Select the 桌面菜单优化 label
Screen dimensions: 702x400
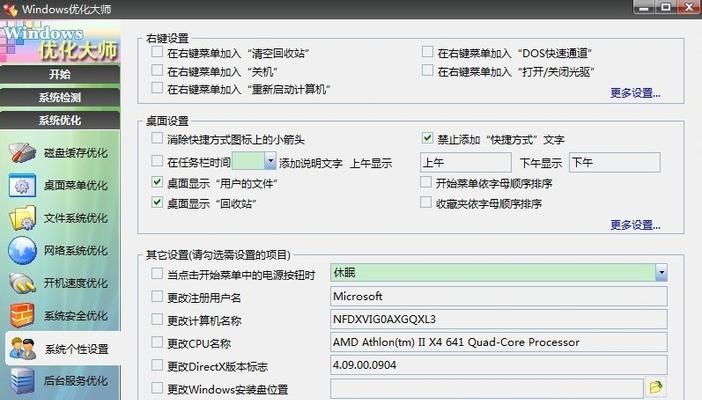[76, 185]
